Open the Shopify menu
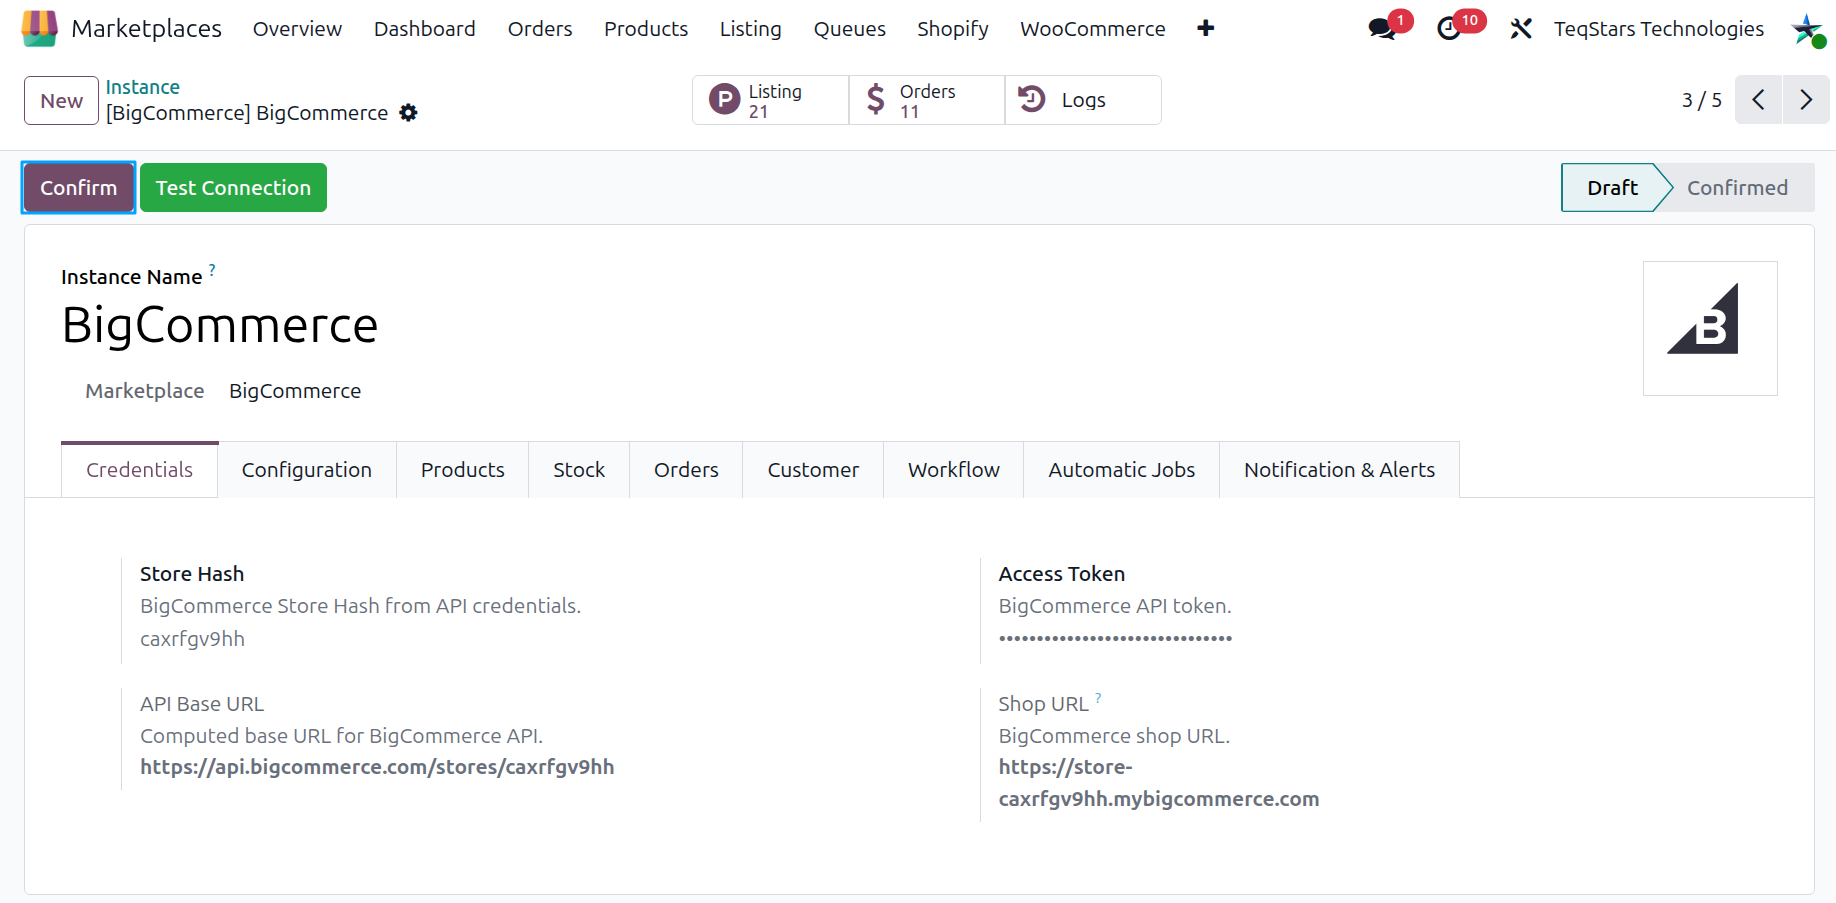 (953, 29)
